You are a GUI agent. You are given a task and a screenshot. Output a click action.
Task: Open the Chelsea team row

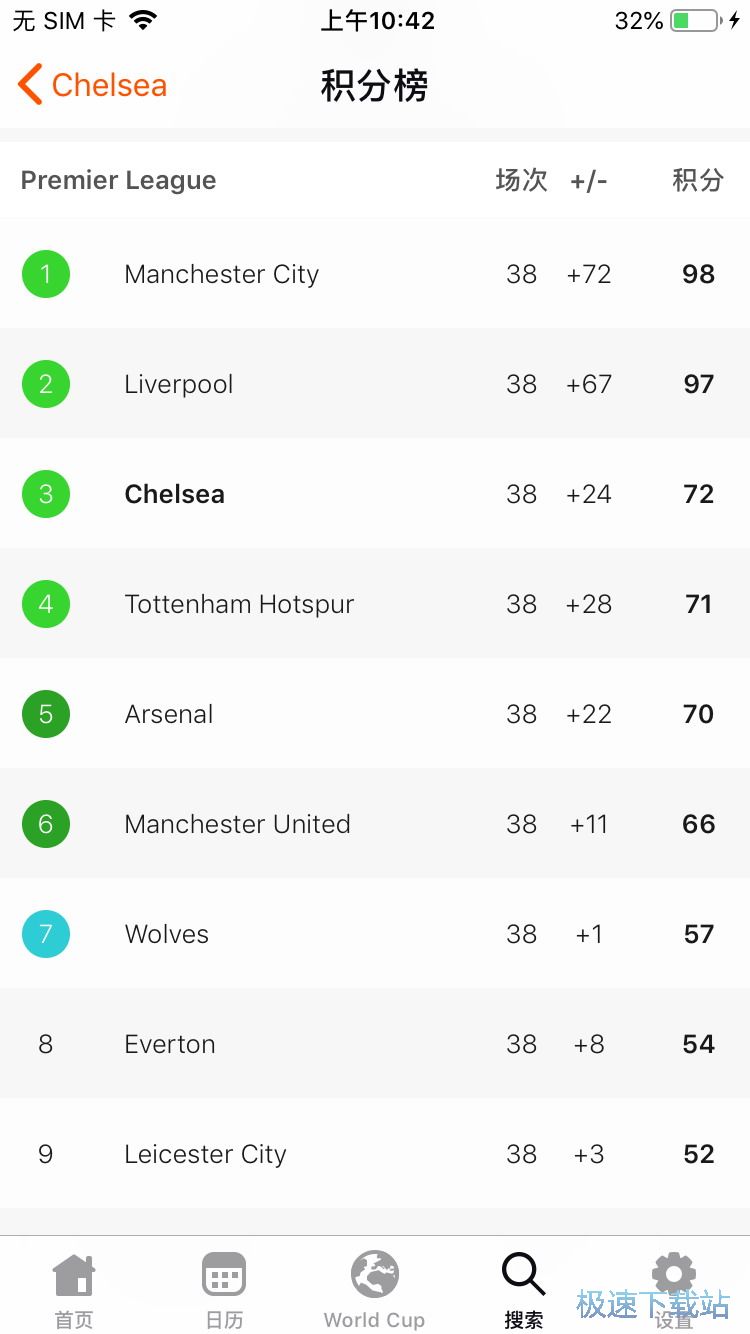375,494
